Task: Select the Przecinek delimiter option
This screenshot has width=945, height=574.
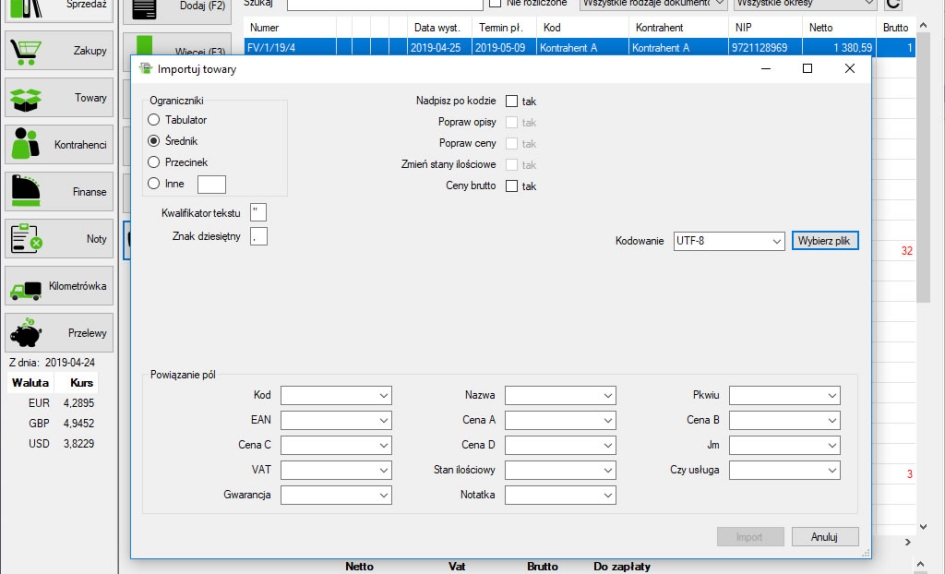Action: pos(154,162)
